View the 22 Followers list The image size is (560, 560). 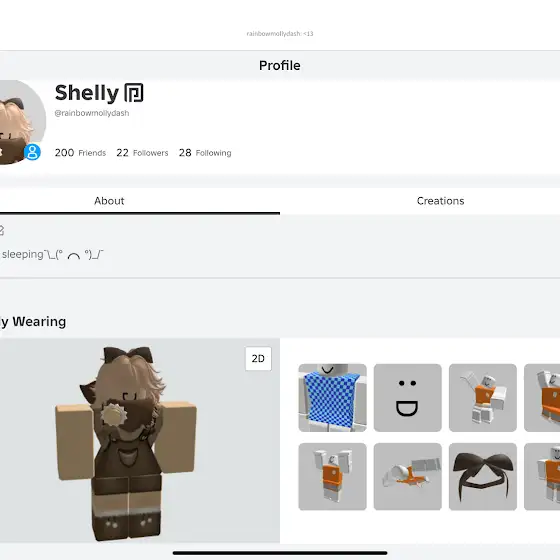pyautogui.click(x=142, y=153)
